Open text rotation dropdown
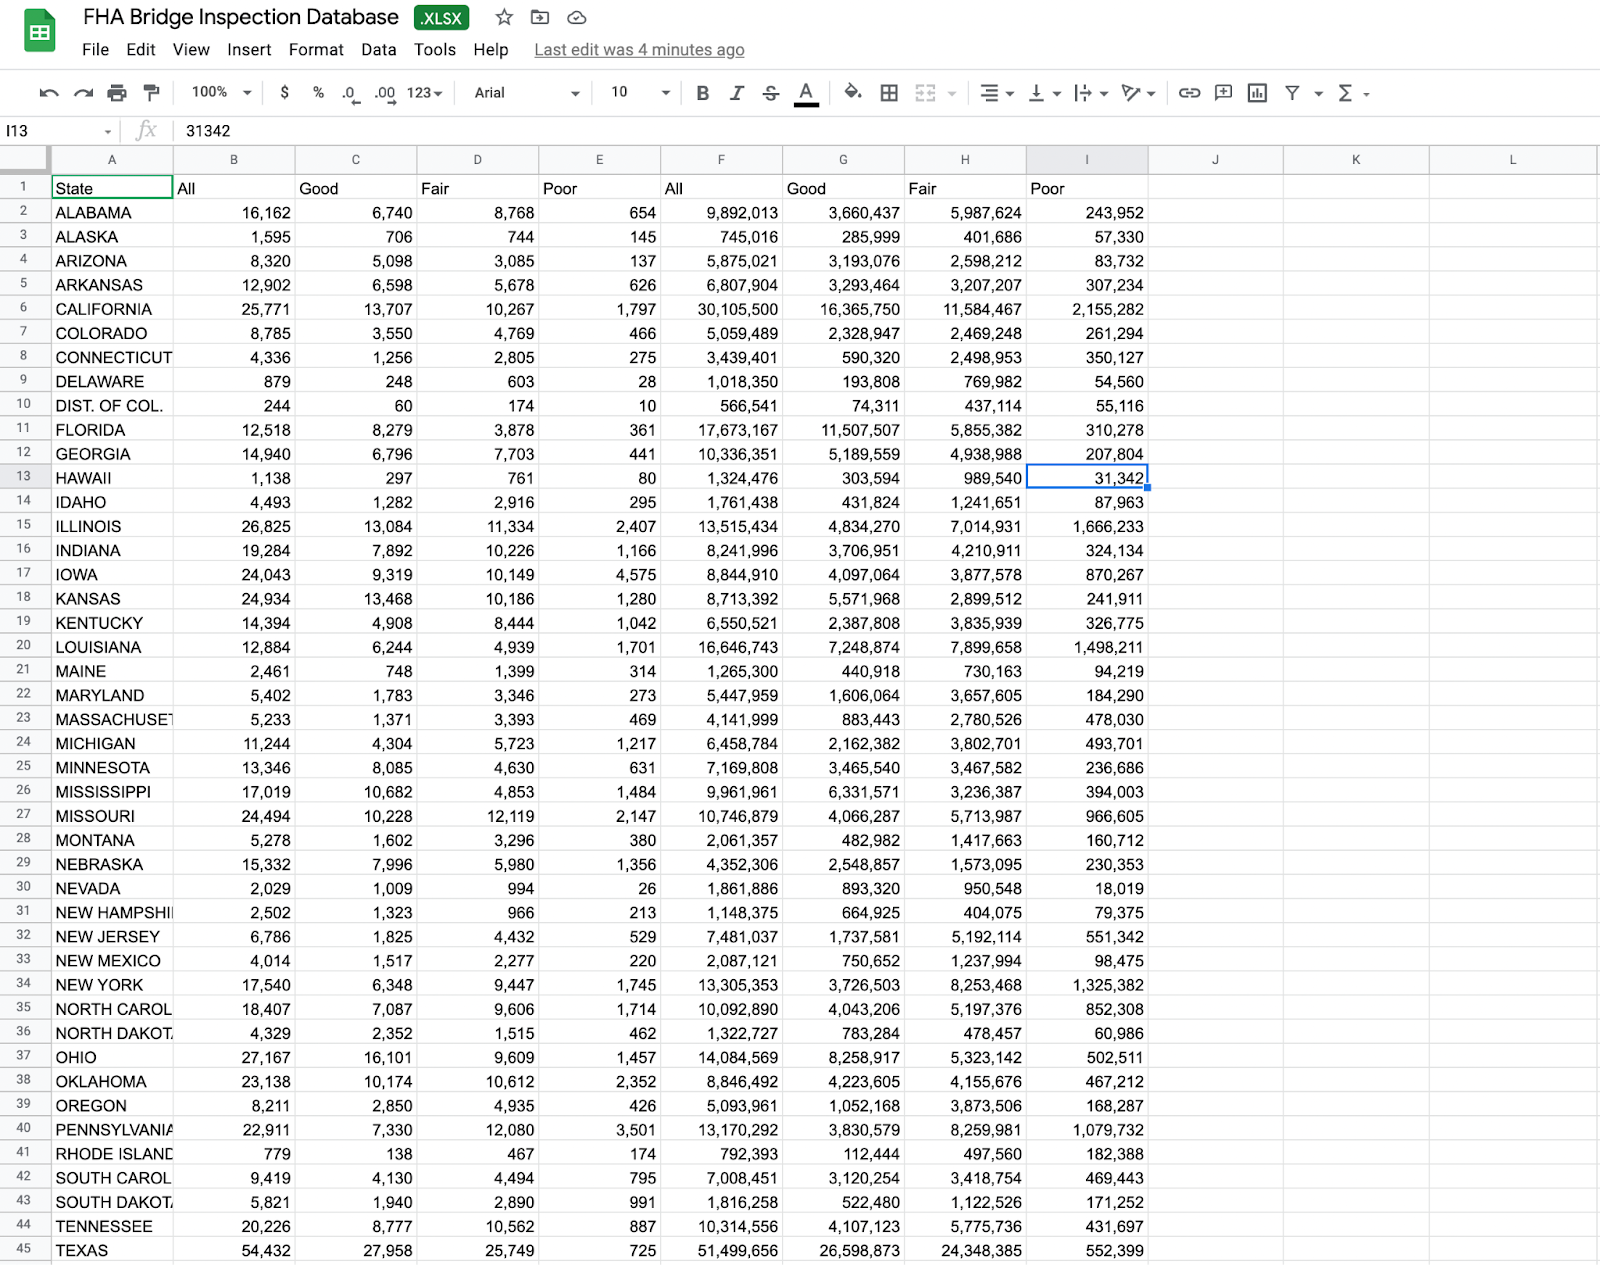The width and height of the screenshot is (1600, 1265). tap(1138, 93)
